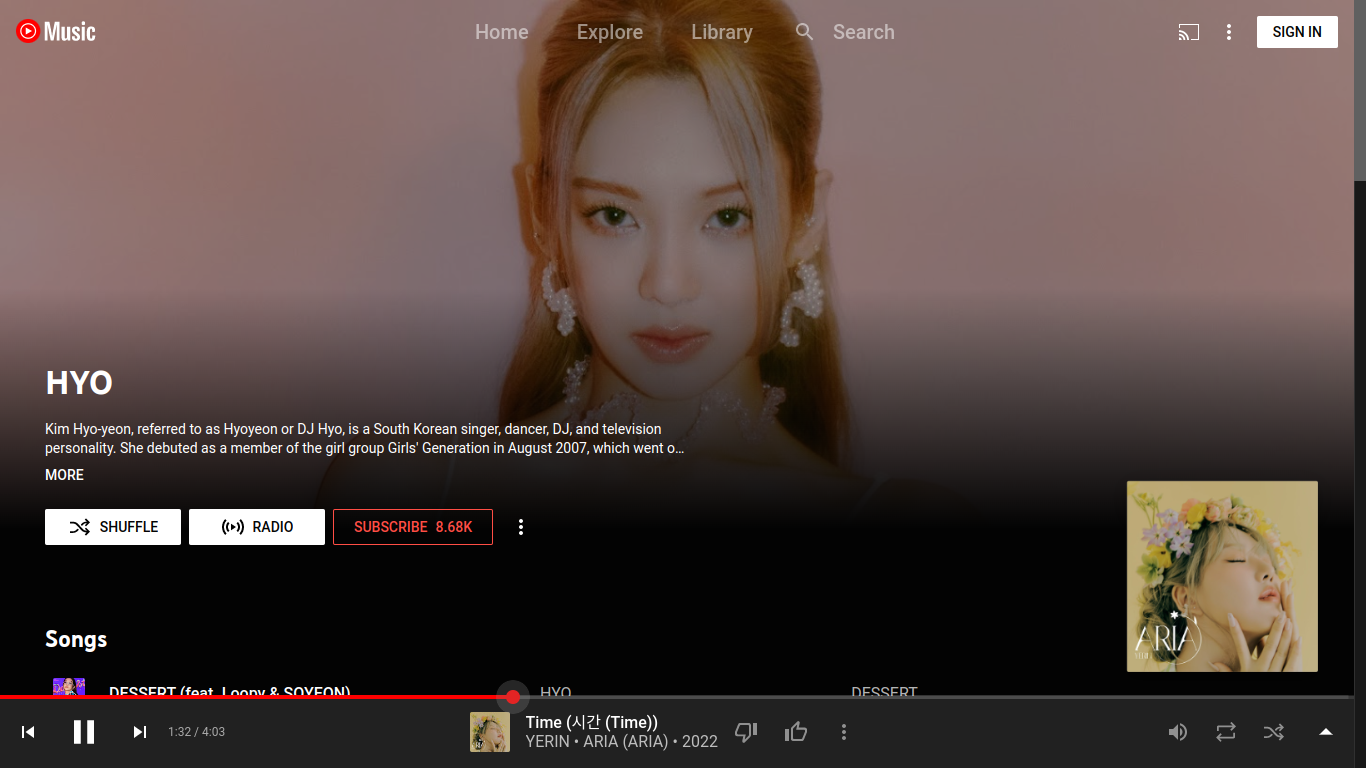The width and height of the screenshot is (1366, 768).
Task: Open YERIN artist link in player bar
Action: 547,742
